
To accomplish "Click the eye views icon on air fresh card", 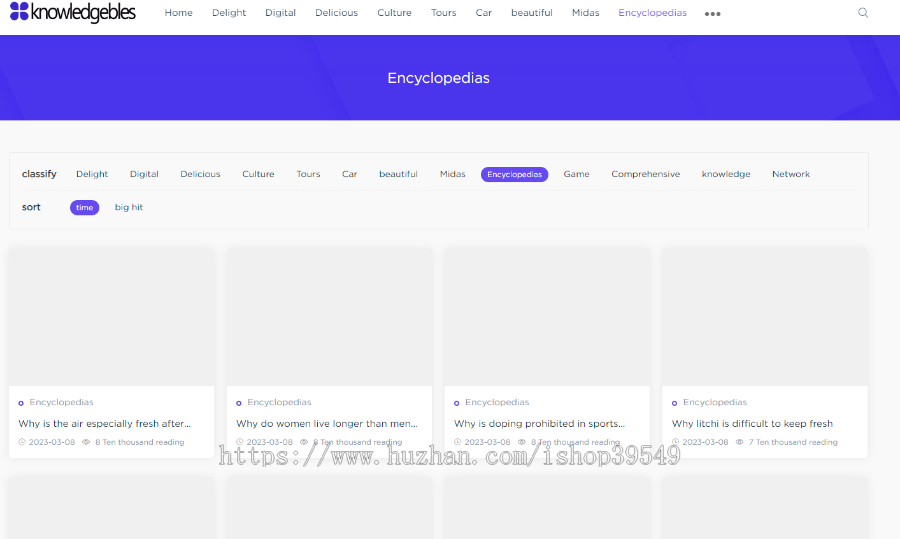I will click(86, 442).
